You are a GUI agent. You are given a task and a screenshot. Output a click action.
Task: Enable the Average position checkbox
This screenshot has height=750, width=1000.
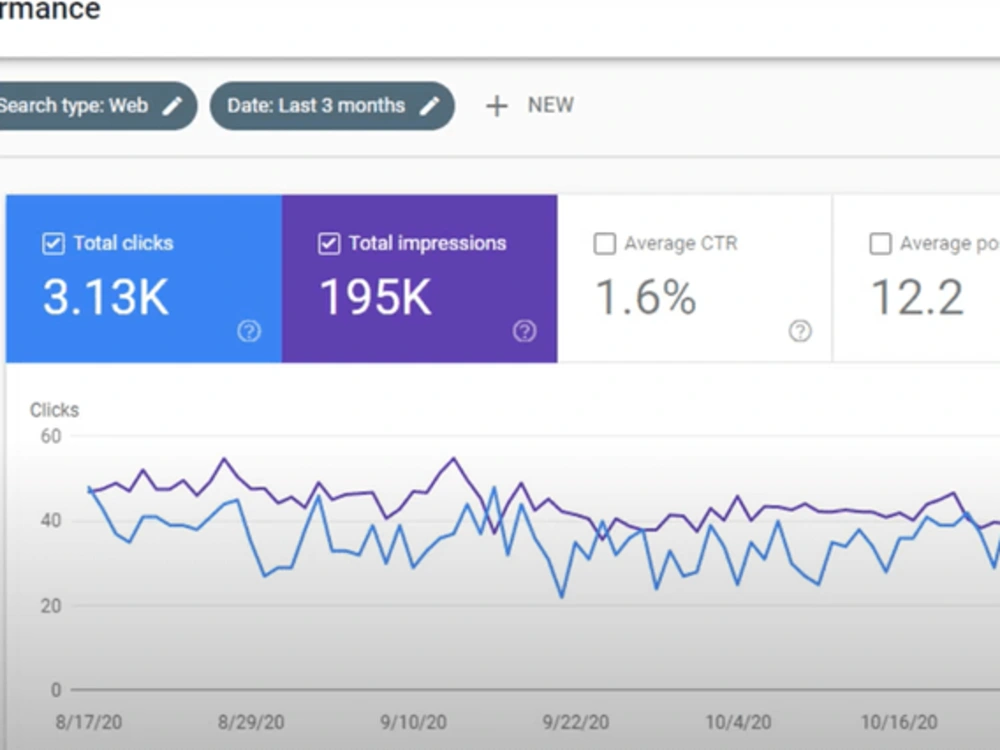(880, 244)
